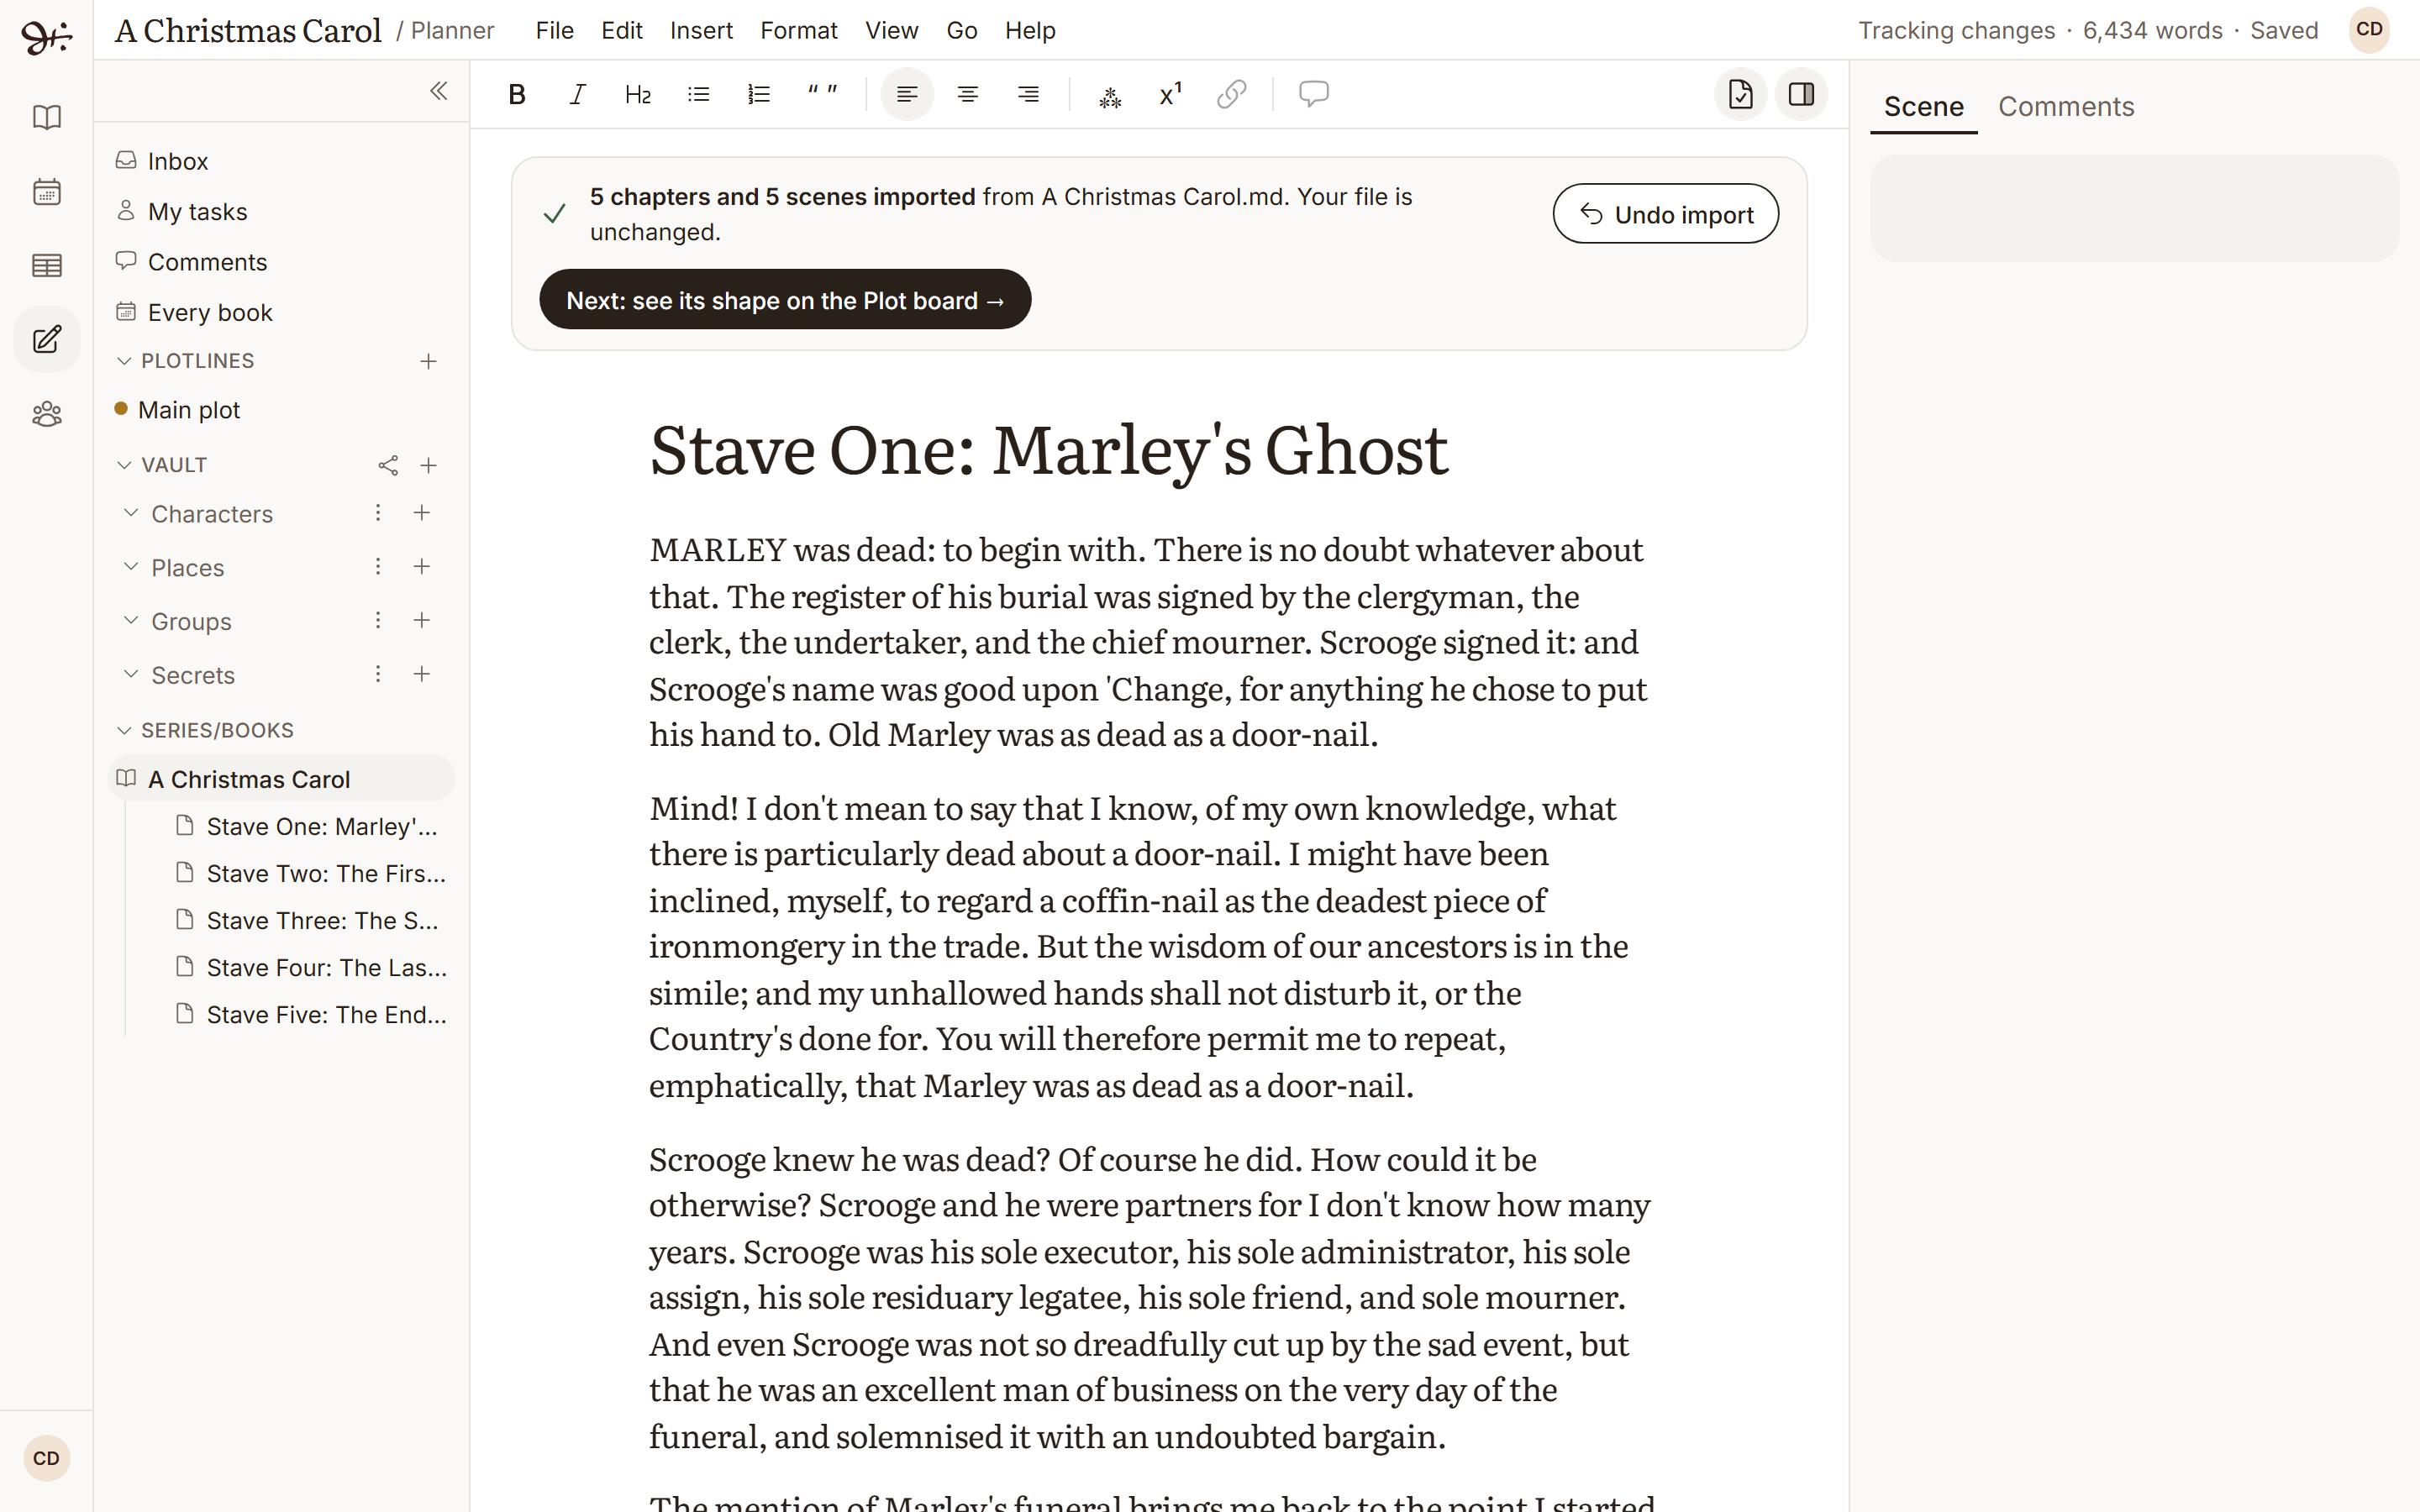Image resolution: width=2420 pixels, height=1512 pixels.
Task: Add a new Character
Action: pos(422,513)
